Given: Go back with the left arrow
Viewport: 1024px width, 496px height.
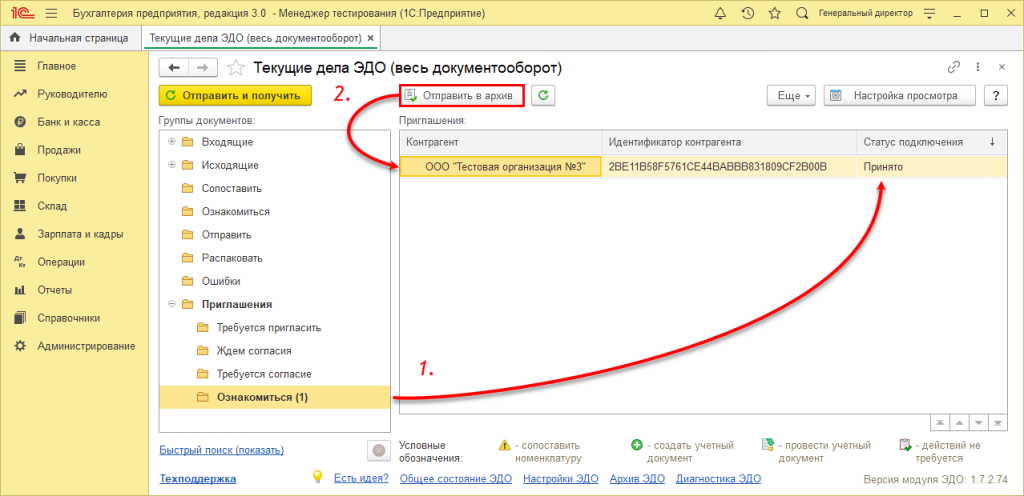Looking at the screenshot, I should (174, 67).
